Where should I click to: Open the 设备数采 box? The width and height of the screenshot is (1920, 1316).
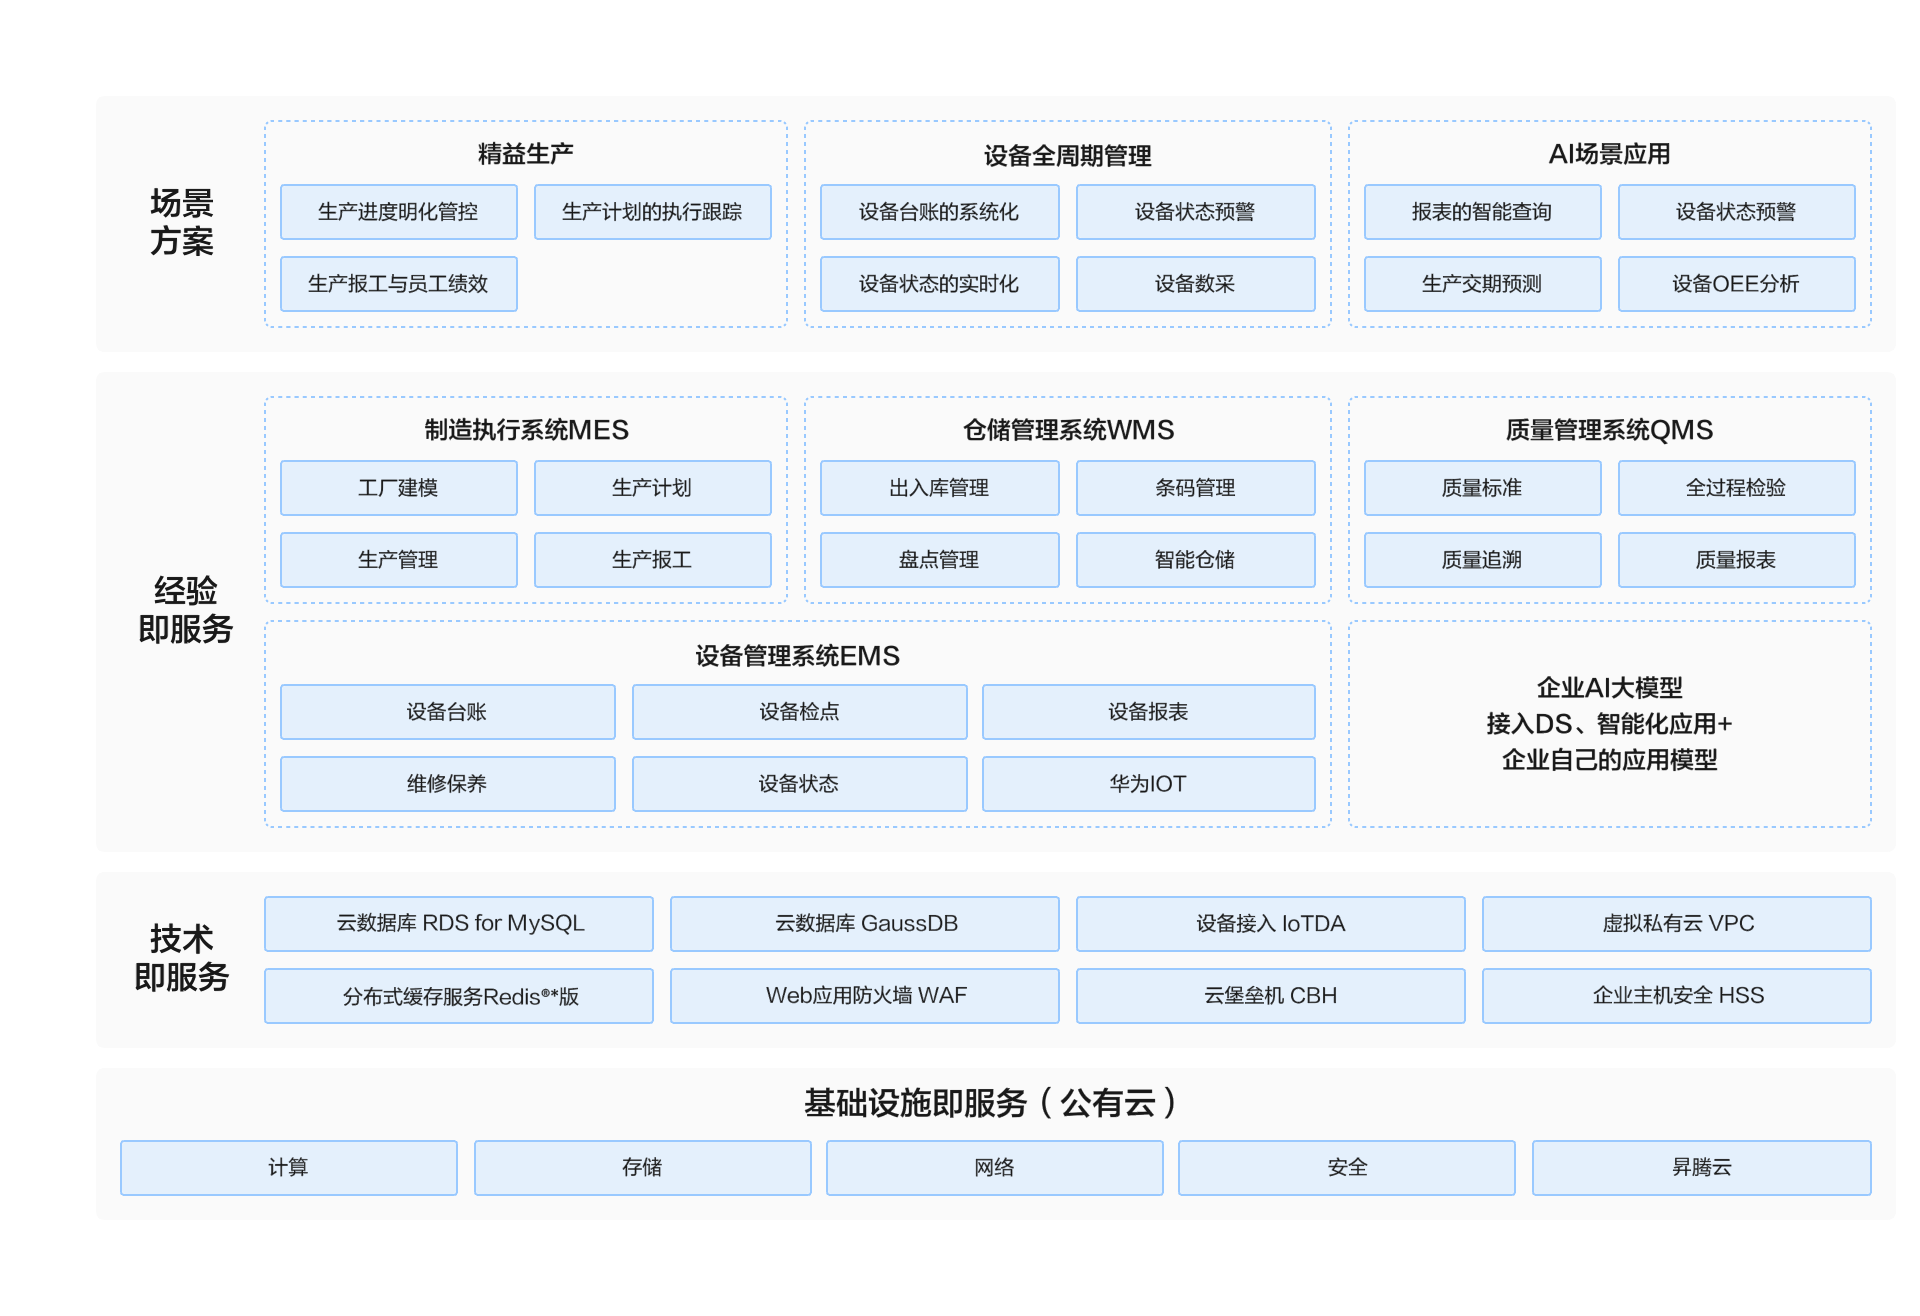coord(1195,284)
